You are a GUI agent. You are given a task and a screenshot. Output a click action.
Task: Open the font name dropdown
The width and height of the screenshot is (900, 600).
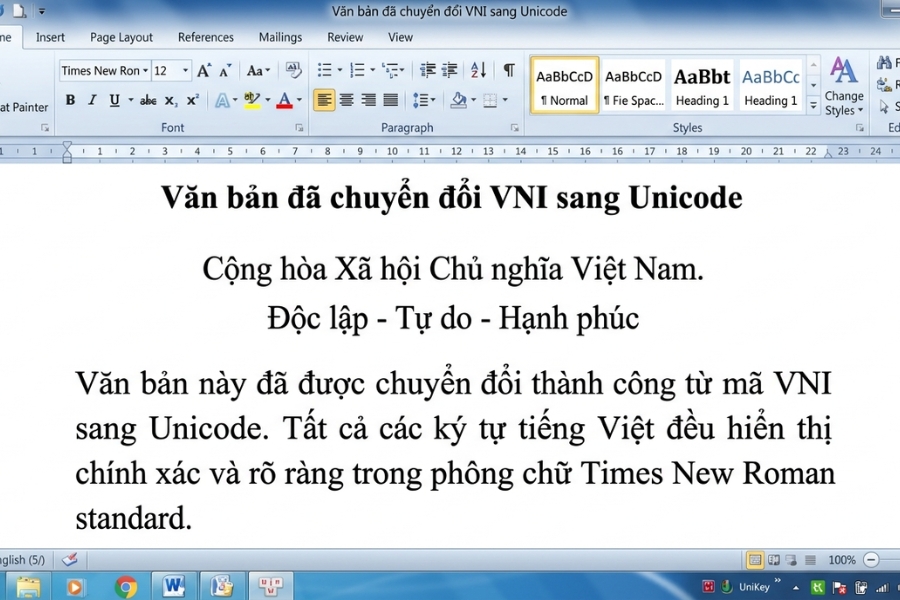[147, 70]
